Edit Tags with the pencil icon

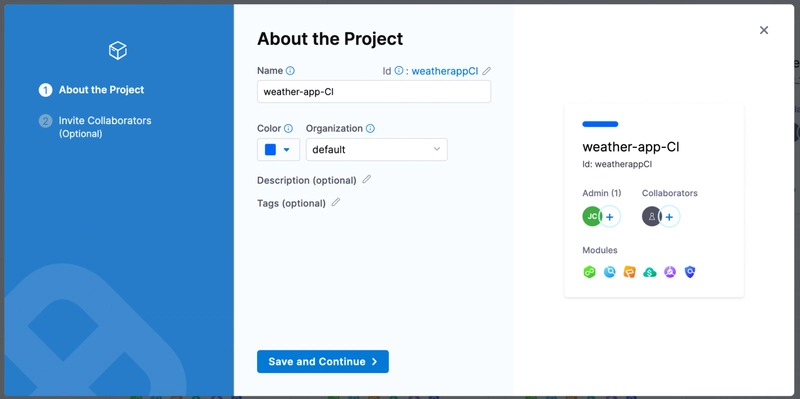click(x=335, y=203)
